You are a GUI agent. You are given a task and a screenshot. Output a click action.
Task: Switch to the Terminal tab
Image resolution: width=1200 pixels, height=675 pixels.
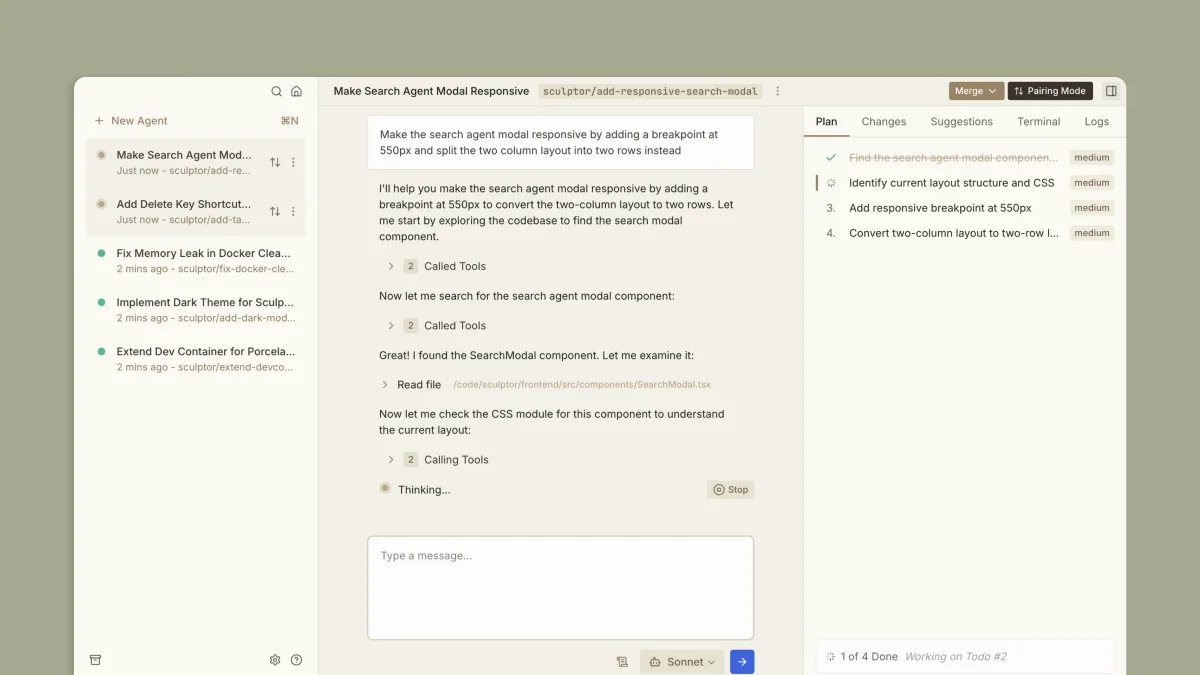tap(1038, 122)
